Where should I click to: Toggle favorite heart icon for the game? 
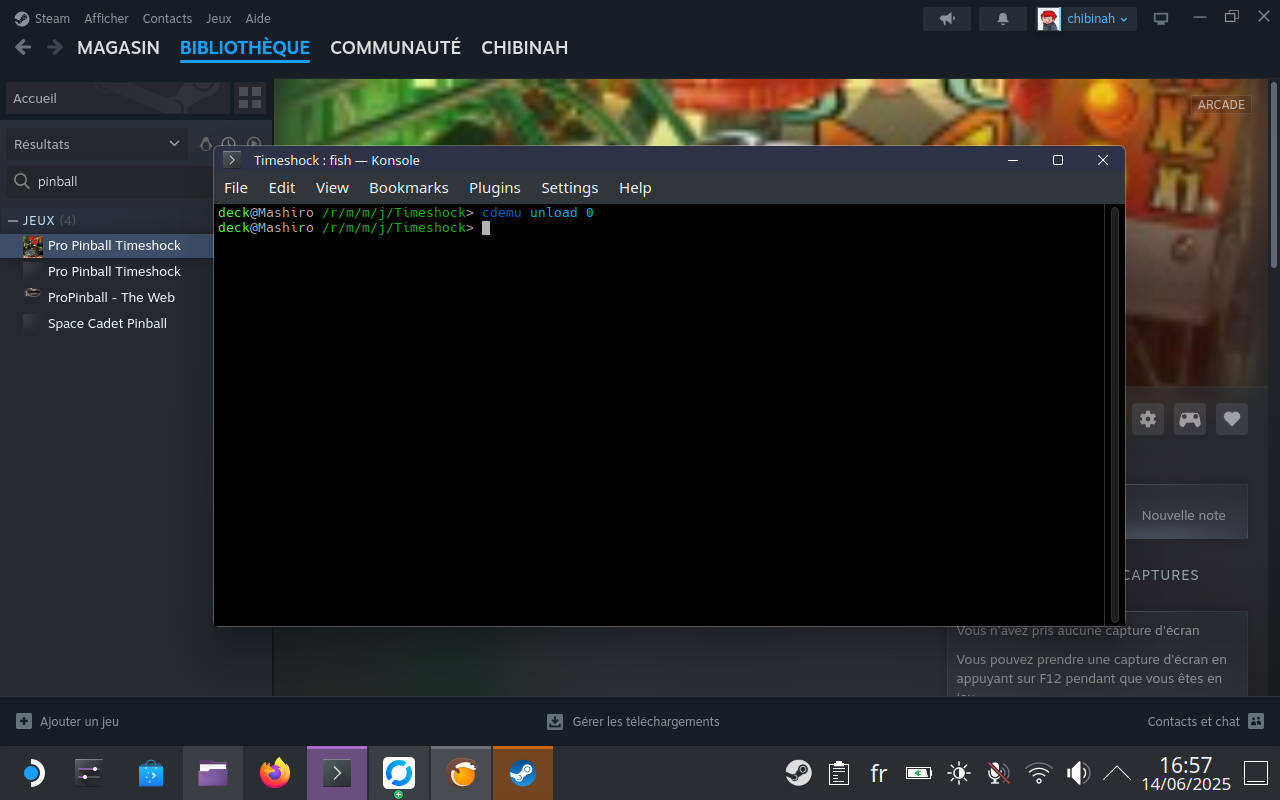click(1232, 419)
